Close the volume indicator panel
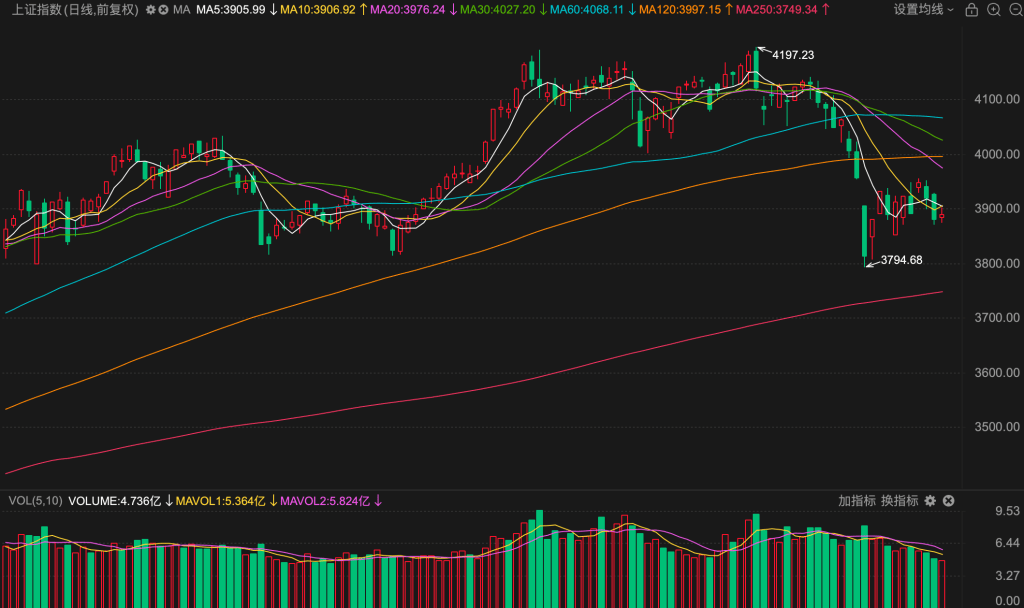This screenshot has height=608, width=1024. 949,500
